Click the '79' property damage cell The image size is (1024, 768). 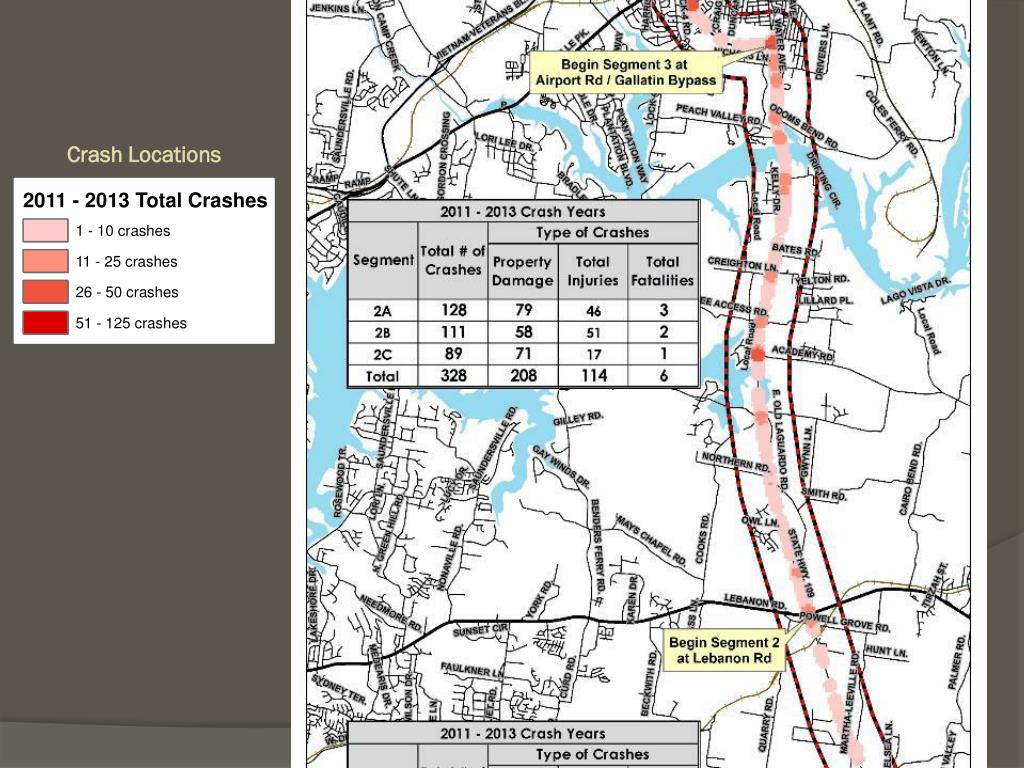point(523,310)
